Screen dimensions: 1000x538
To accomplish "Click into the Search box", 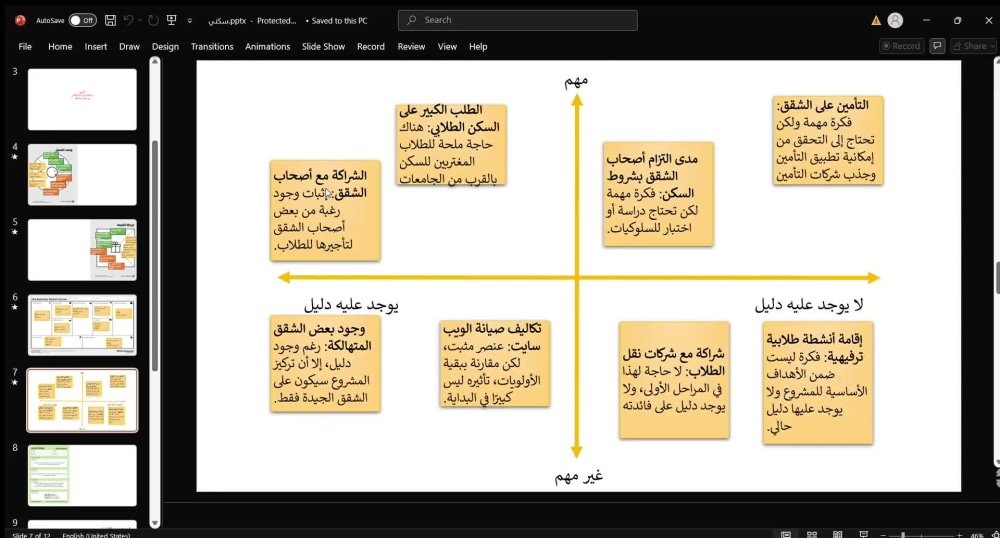I will click(517, 20).
